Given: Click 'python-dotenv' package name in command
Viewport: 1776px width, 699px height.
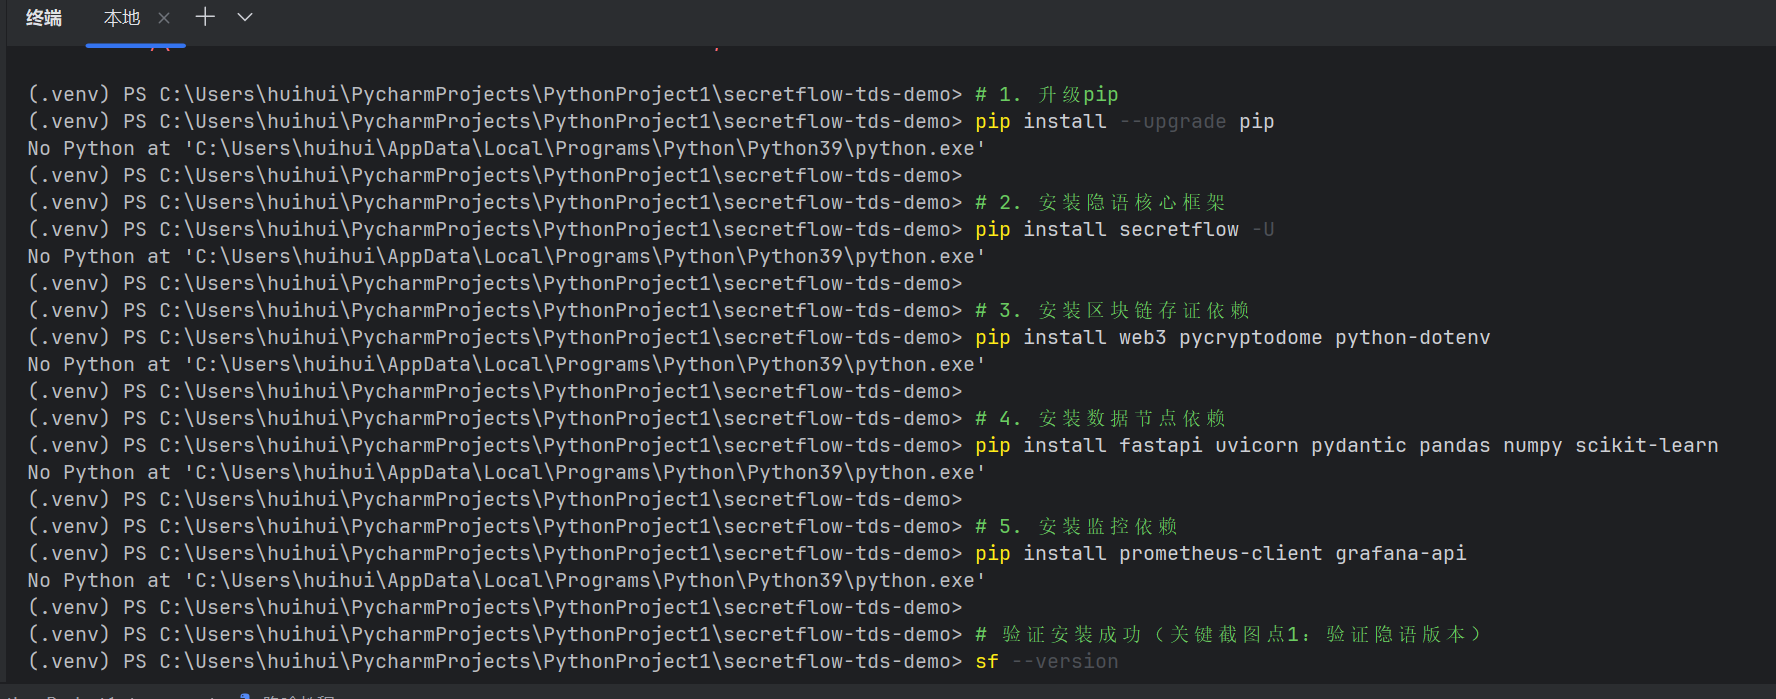Looking at the screenshot, I should 1412,337.
